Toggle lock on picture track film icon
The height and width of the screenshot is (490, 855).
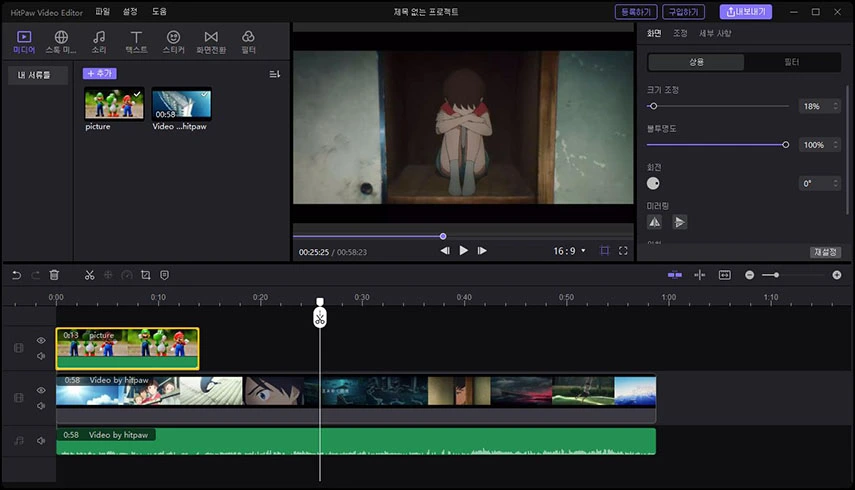click(19, 348)
